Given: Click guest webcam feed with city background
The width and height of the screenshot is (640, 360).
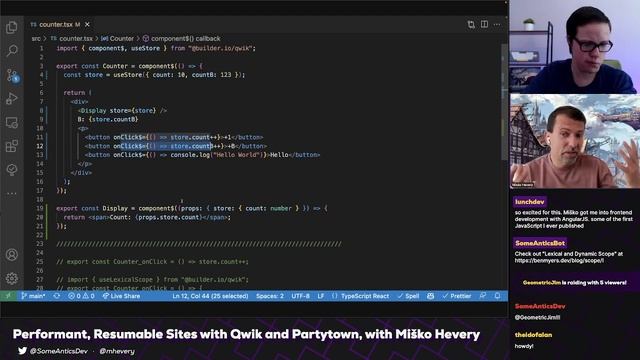Looking at the screenshot, I should 575,142.
